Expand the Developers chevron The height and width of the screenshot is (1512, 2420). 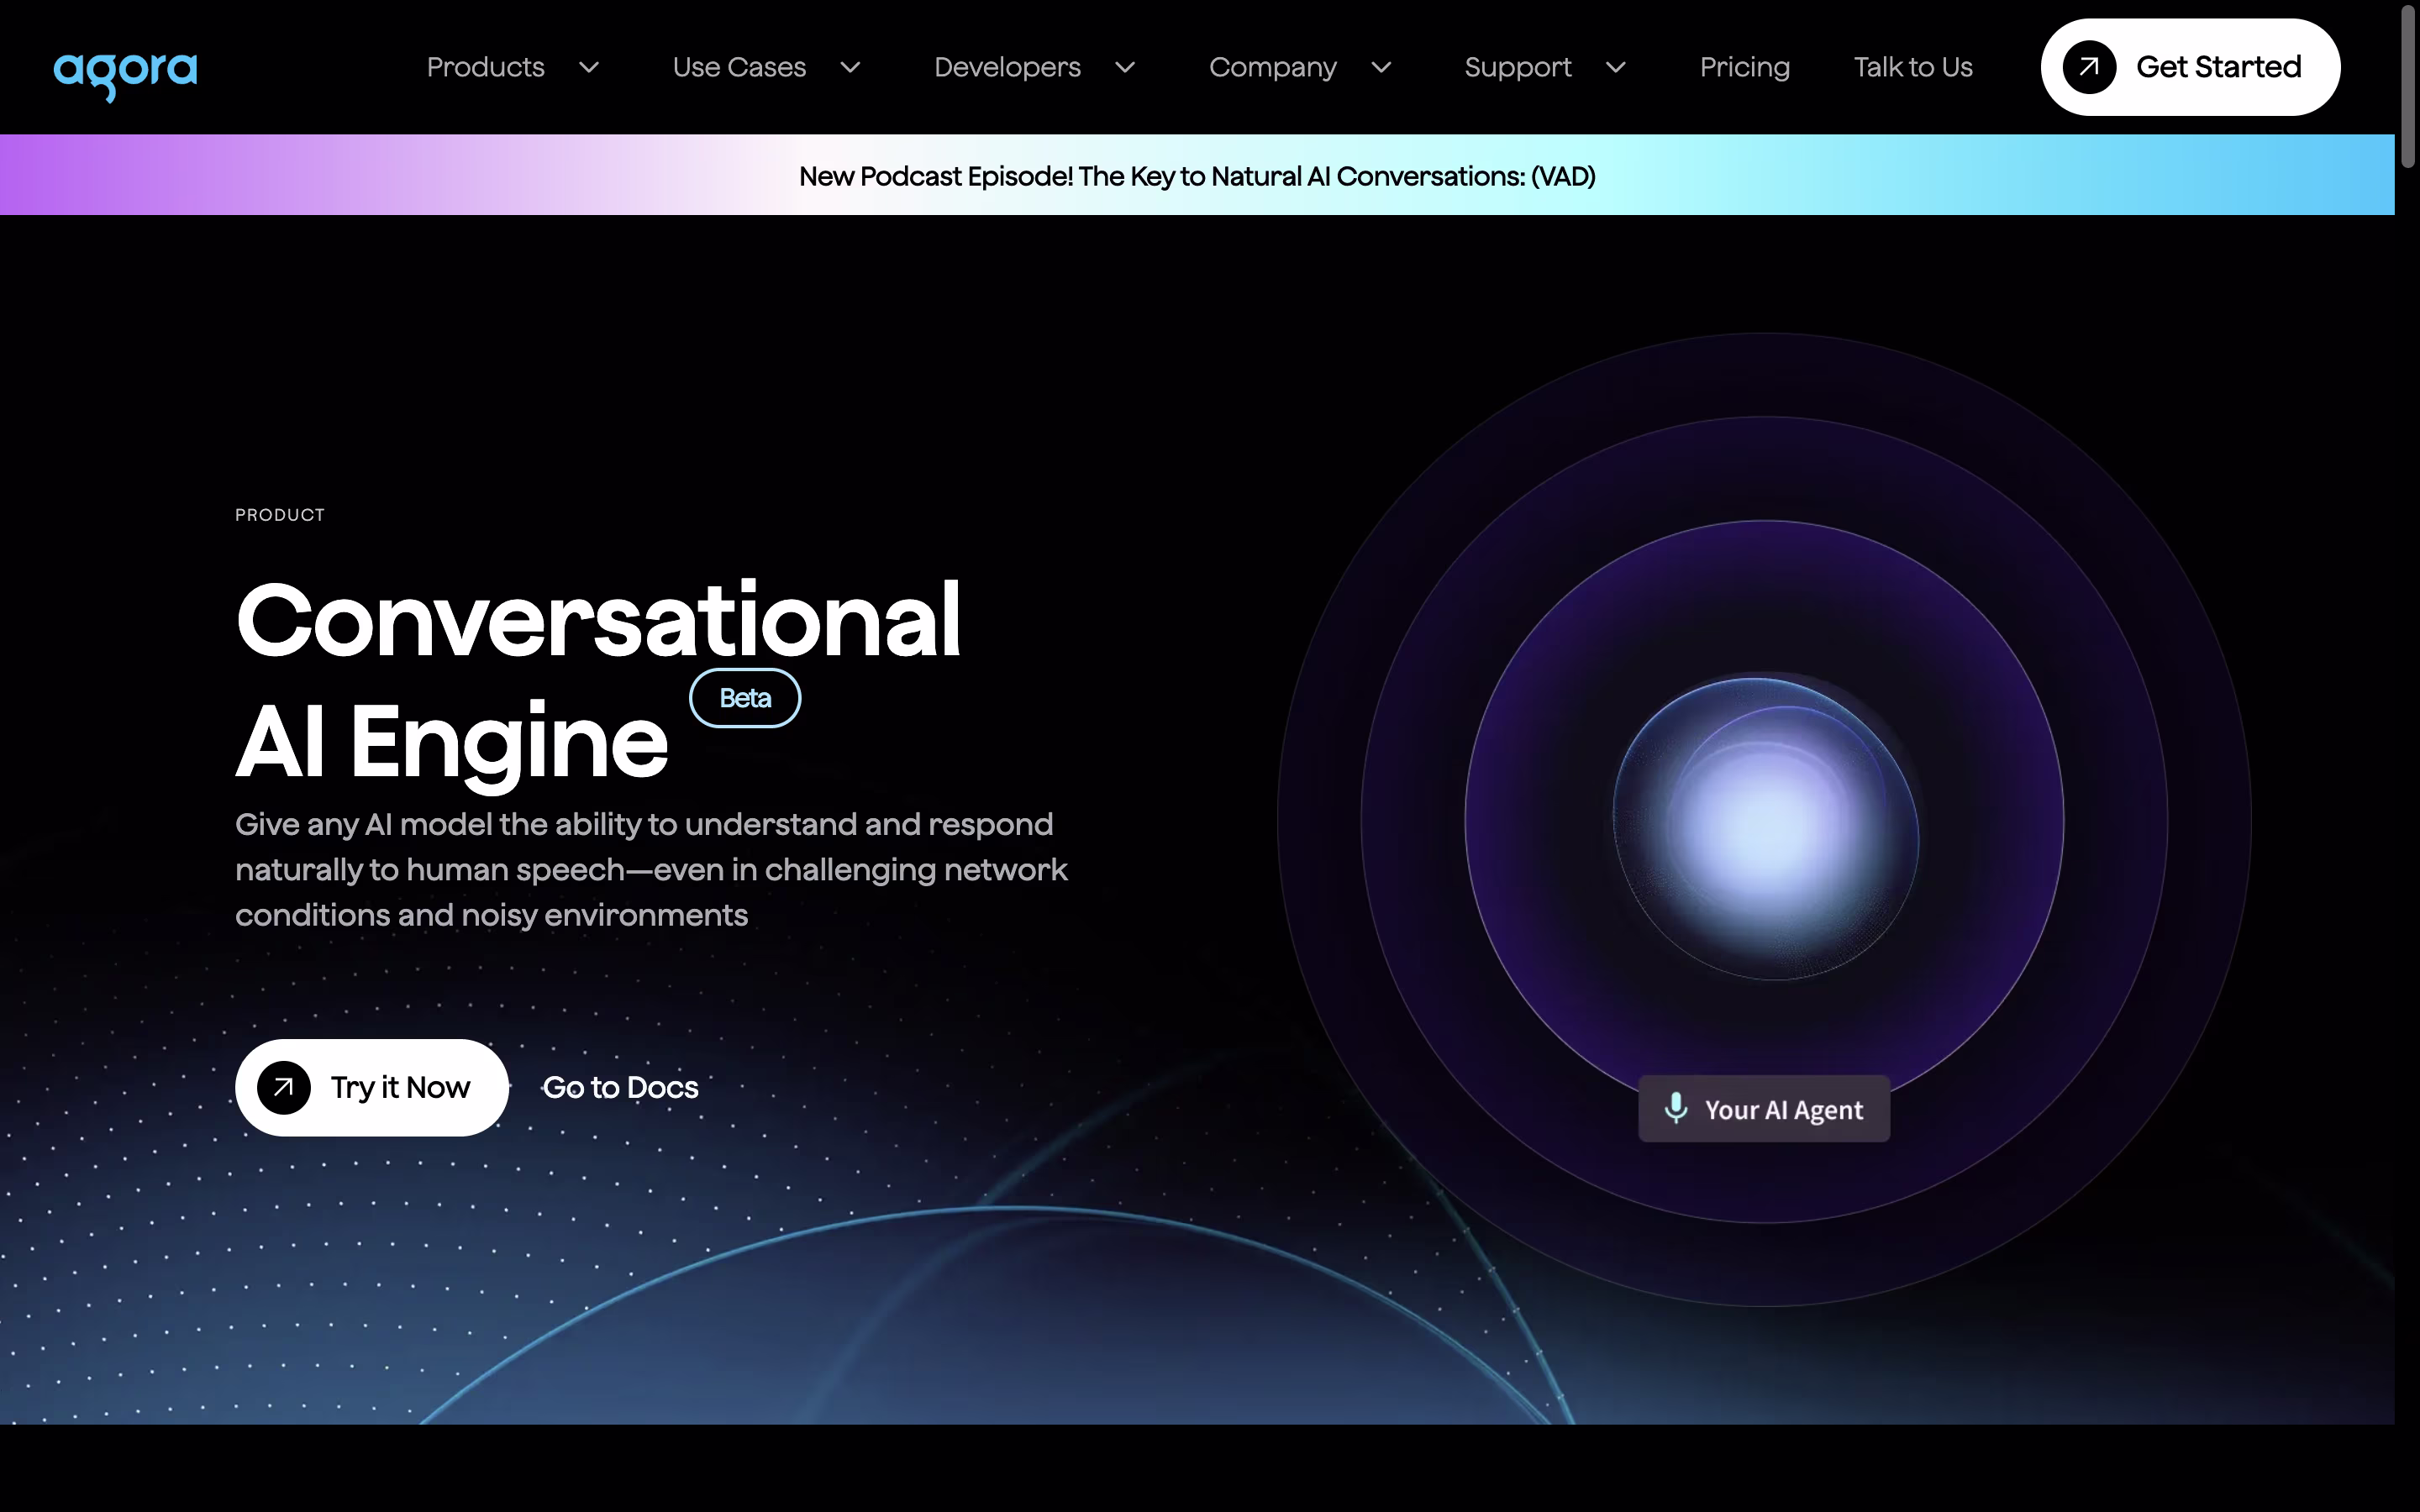coord(1125,67)
